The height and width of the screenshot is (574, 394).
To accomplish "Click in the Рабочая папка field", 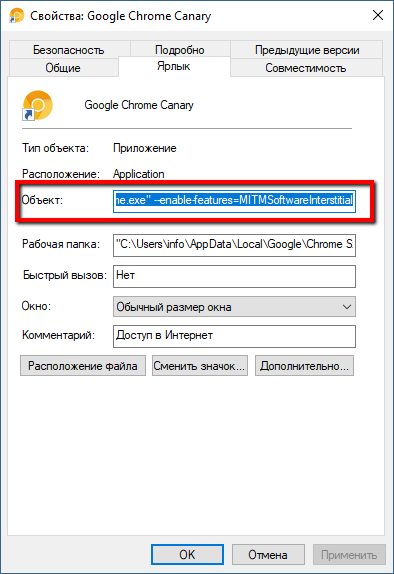I will (x=234, y=245).
